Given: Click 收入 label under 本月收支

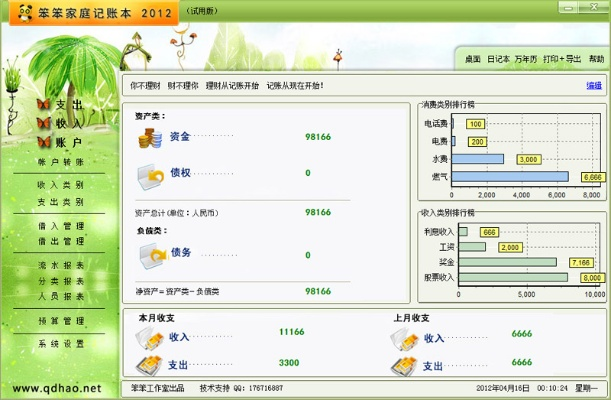Looking at the screenshot, I should [x=179, y=337].
